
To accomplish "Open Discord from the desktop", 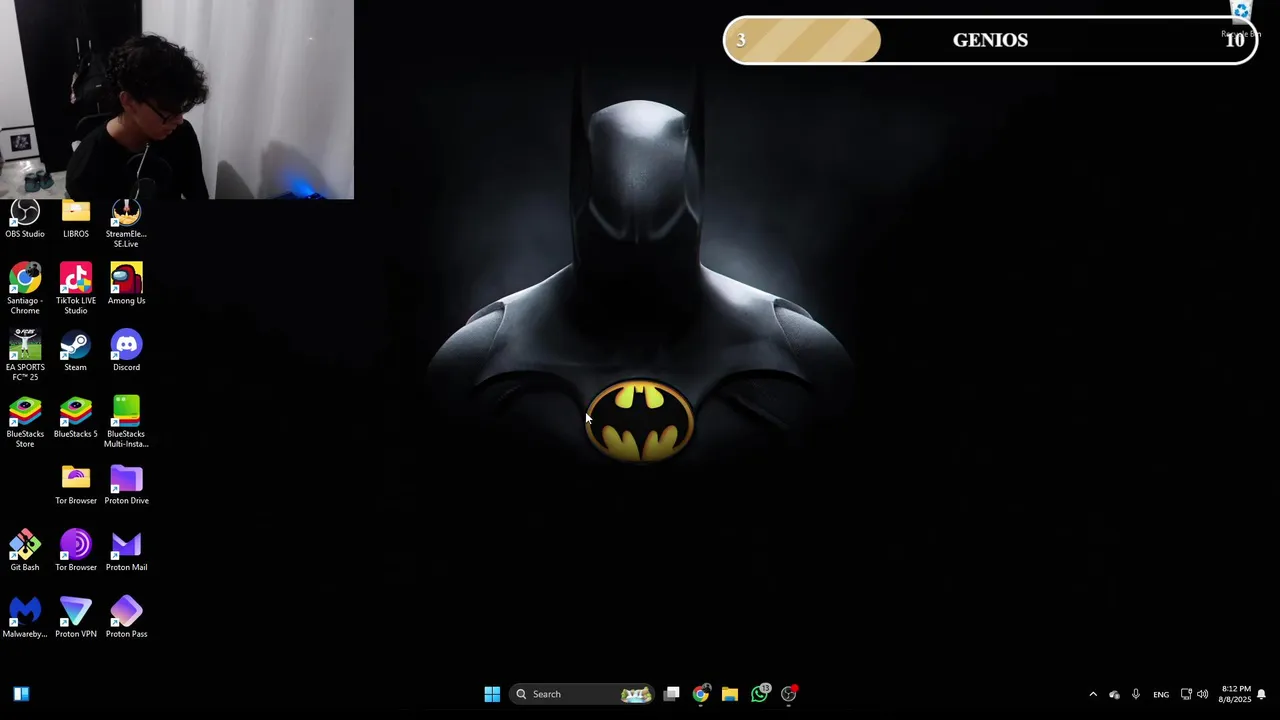I will click(x=126, y=351).
